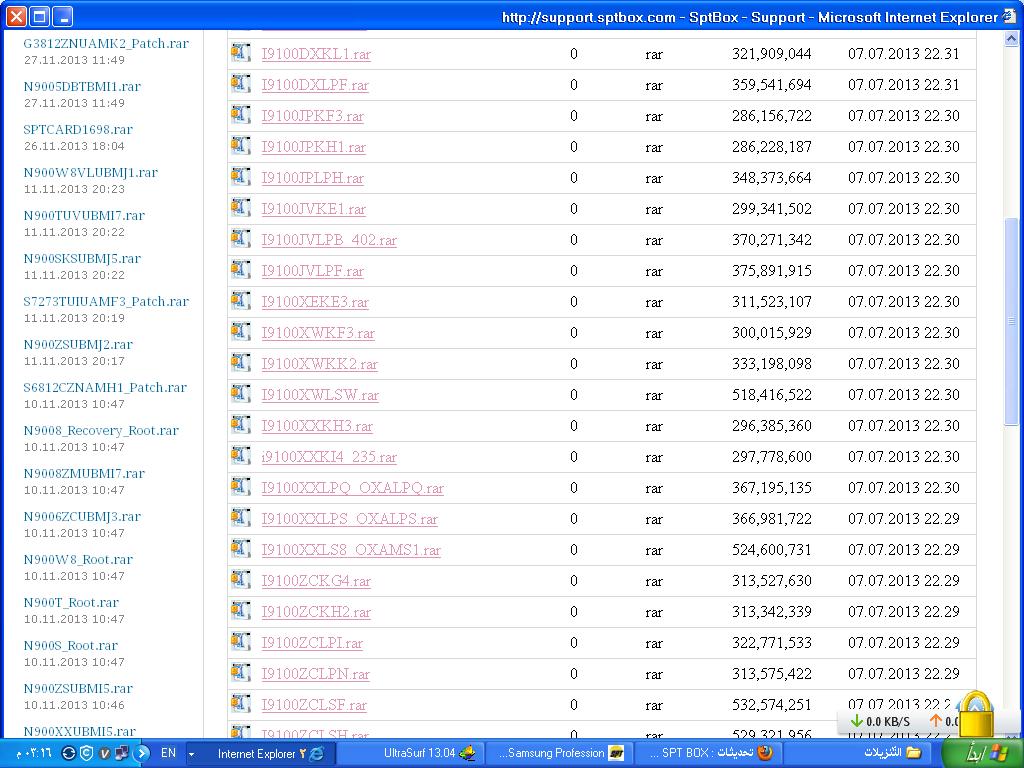Click the system tray expand arrow icon
This screenshot has width=1024, height=768.
[142, 753]
